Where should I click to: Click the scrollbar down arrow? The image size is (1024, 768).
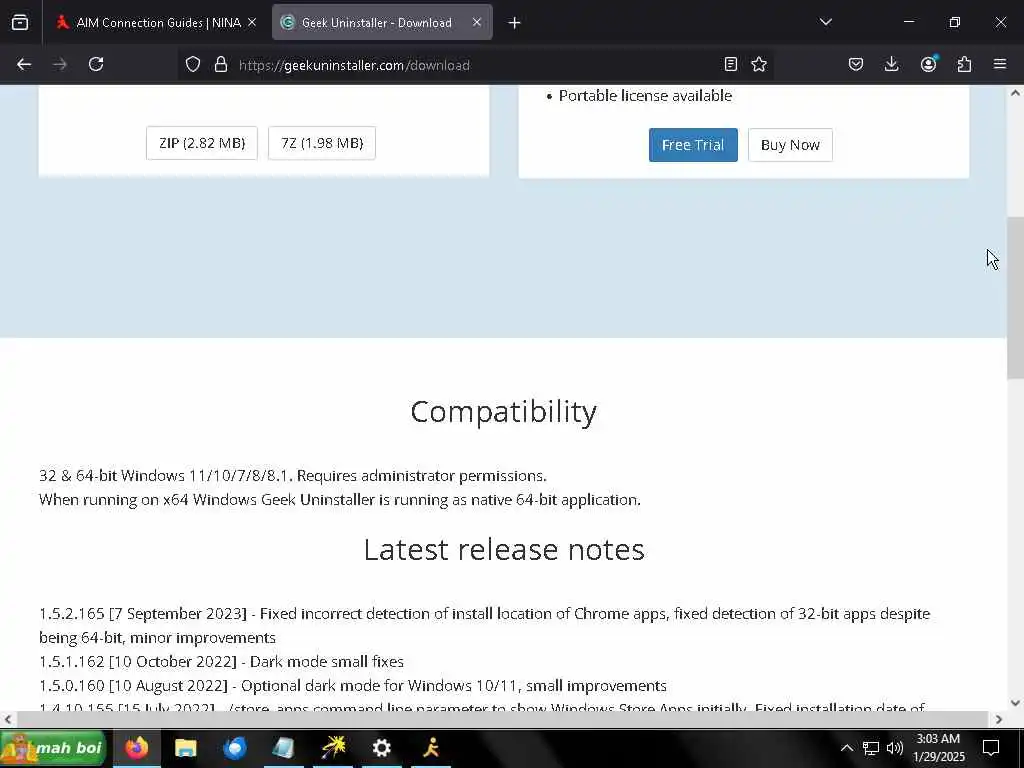click(x=1015, y=703)
